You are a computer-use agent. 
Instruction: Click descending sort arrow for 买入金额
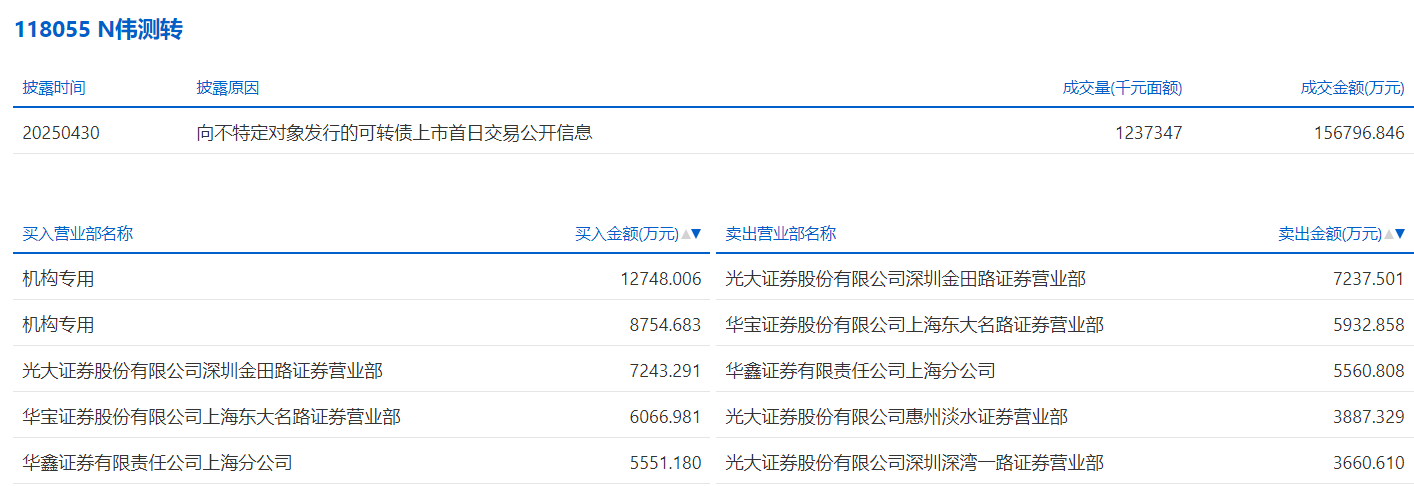pos(697,234)
